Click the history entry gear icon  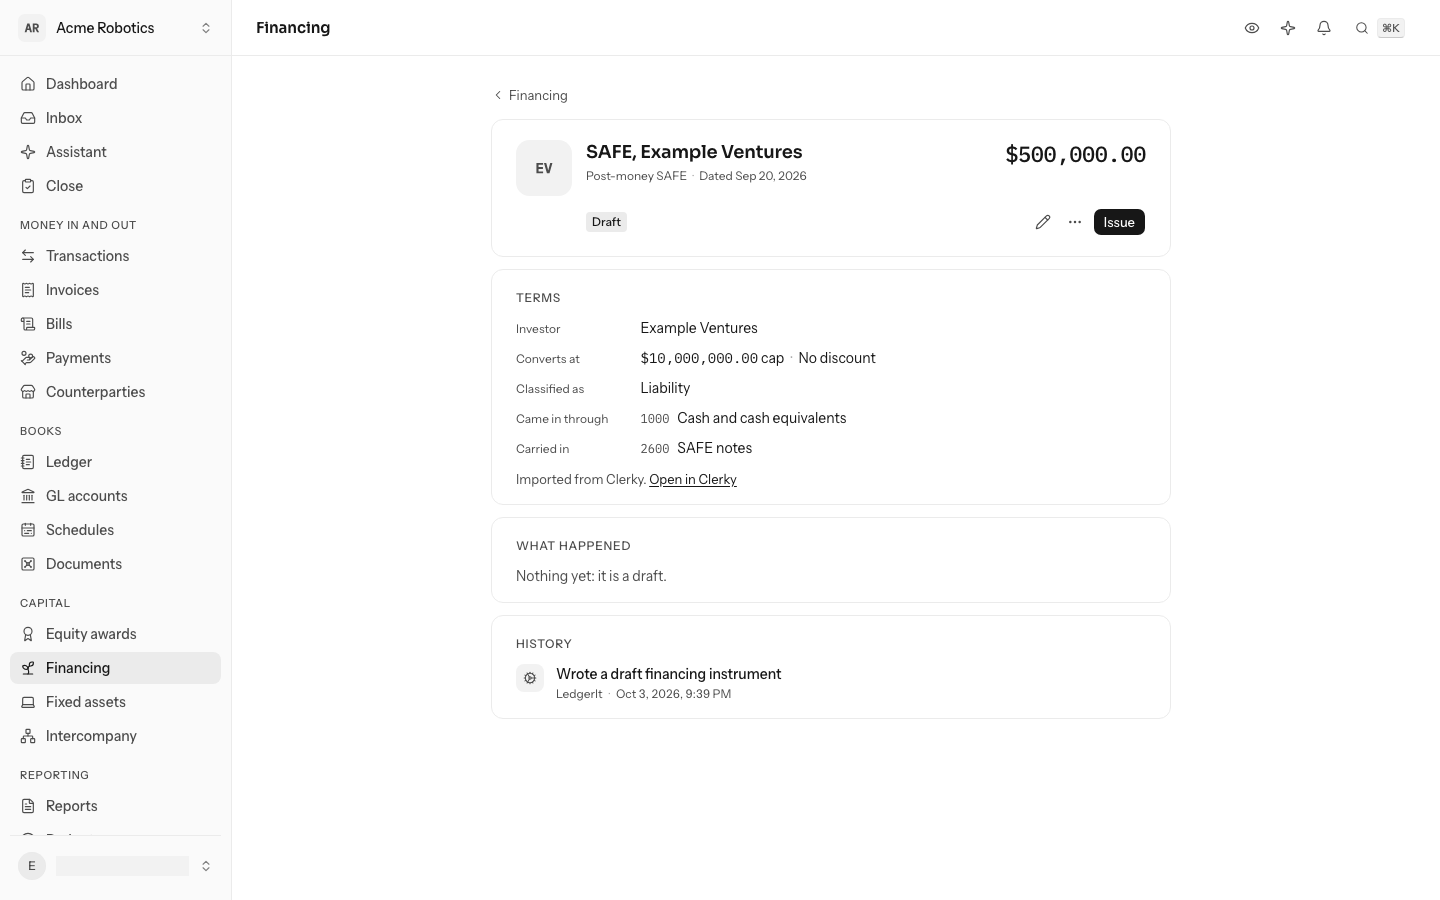(530, 678)
